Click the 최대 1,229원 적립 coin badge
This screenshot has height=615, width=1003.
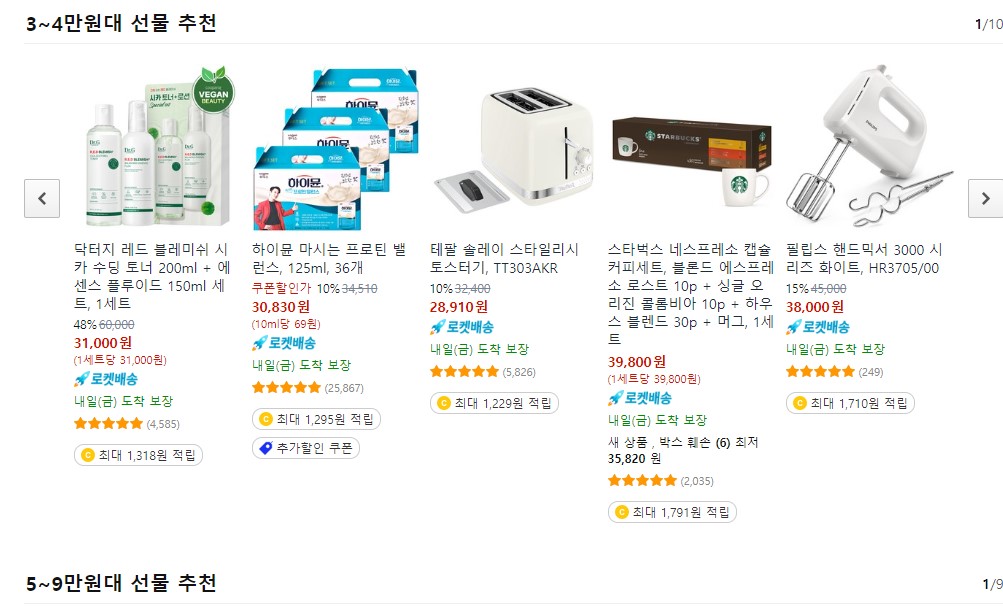(494, 403)
